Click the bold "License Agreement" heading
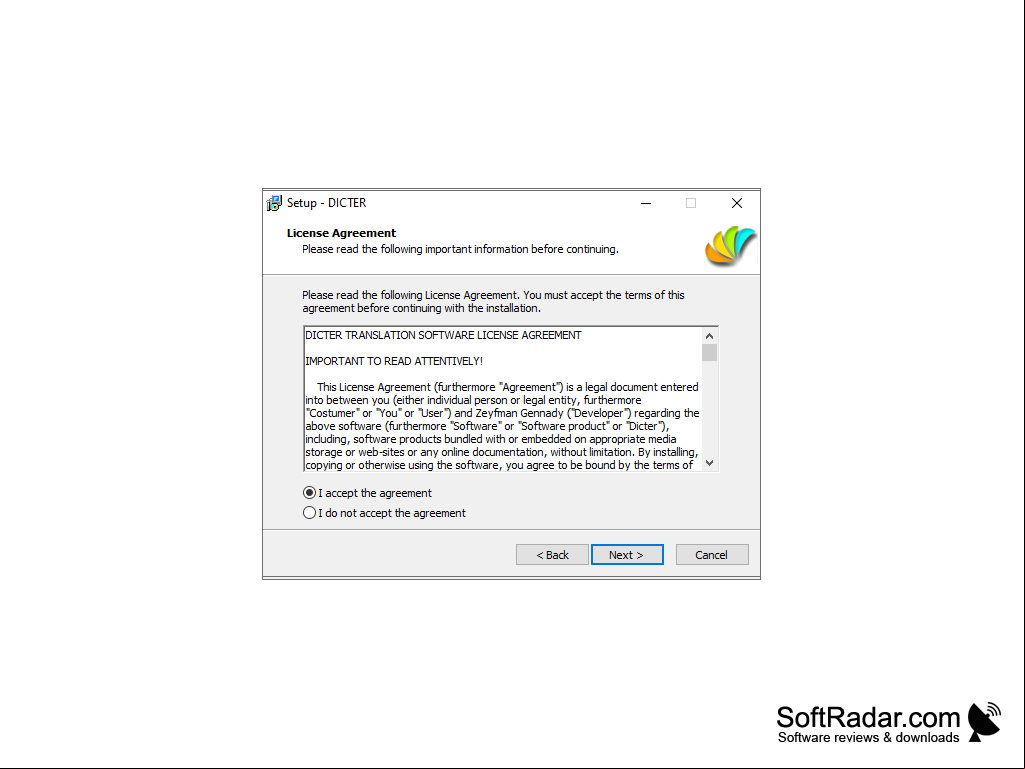Viewport: 1025px width, 769px height. click(341, 233)
